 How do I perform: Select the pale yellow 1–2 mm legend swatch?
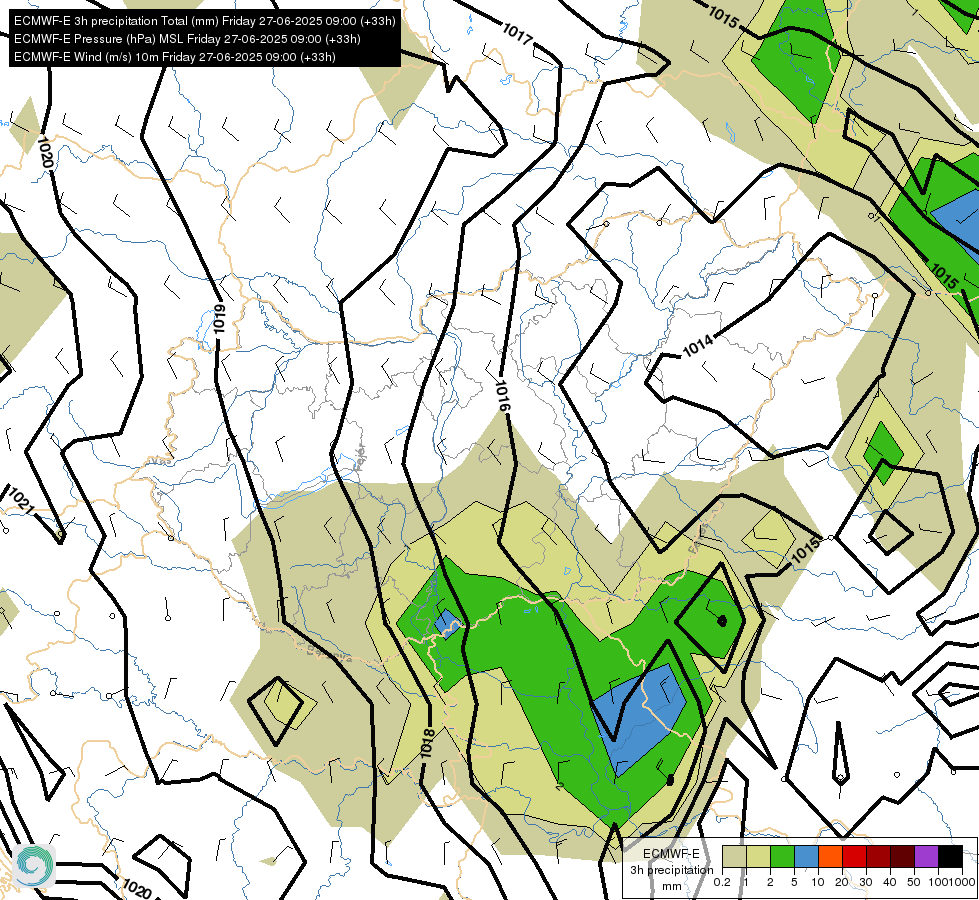tap(758, 856)
